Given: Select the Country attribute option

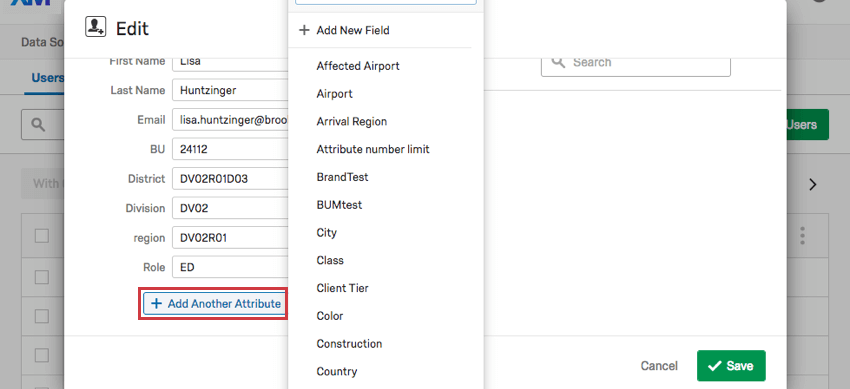Looking at the screenshot, I should [337, 372].
